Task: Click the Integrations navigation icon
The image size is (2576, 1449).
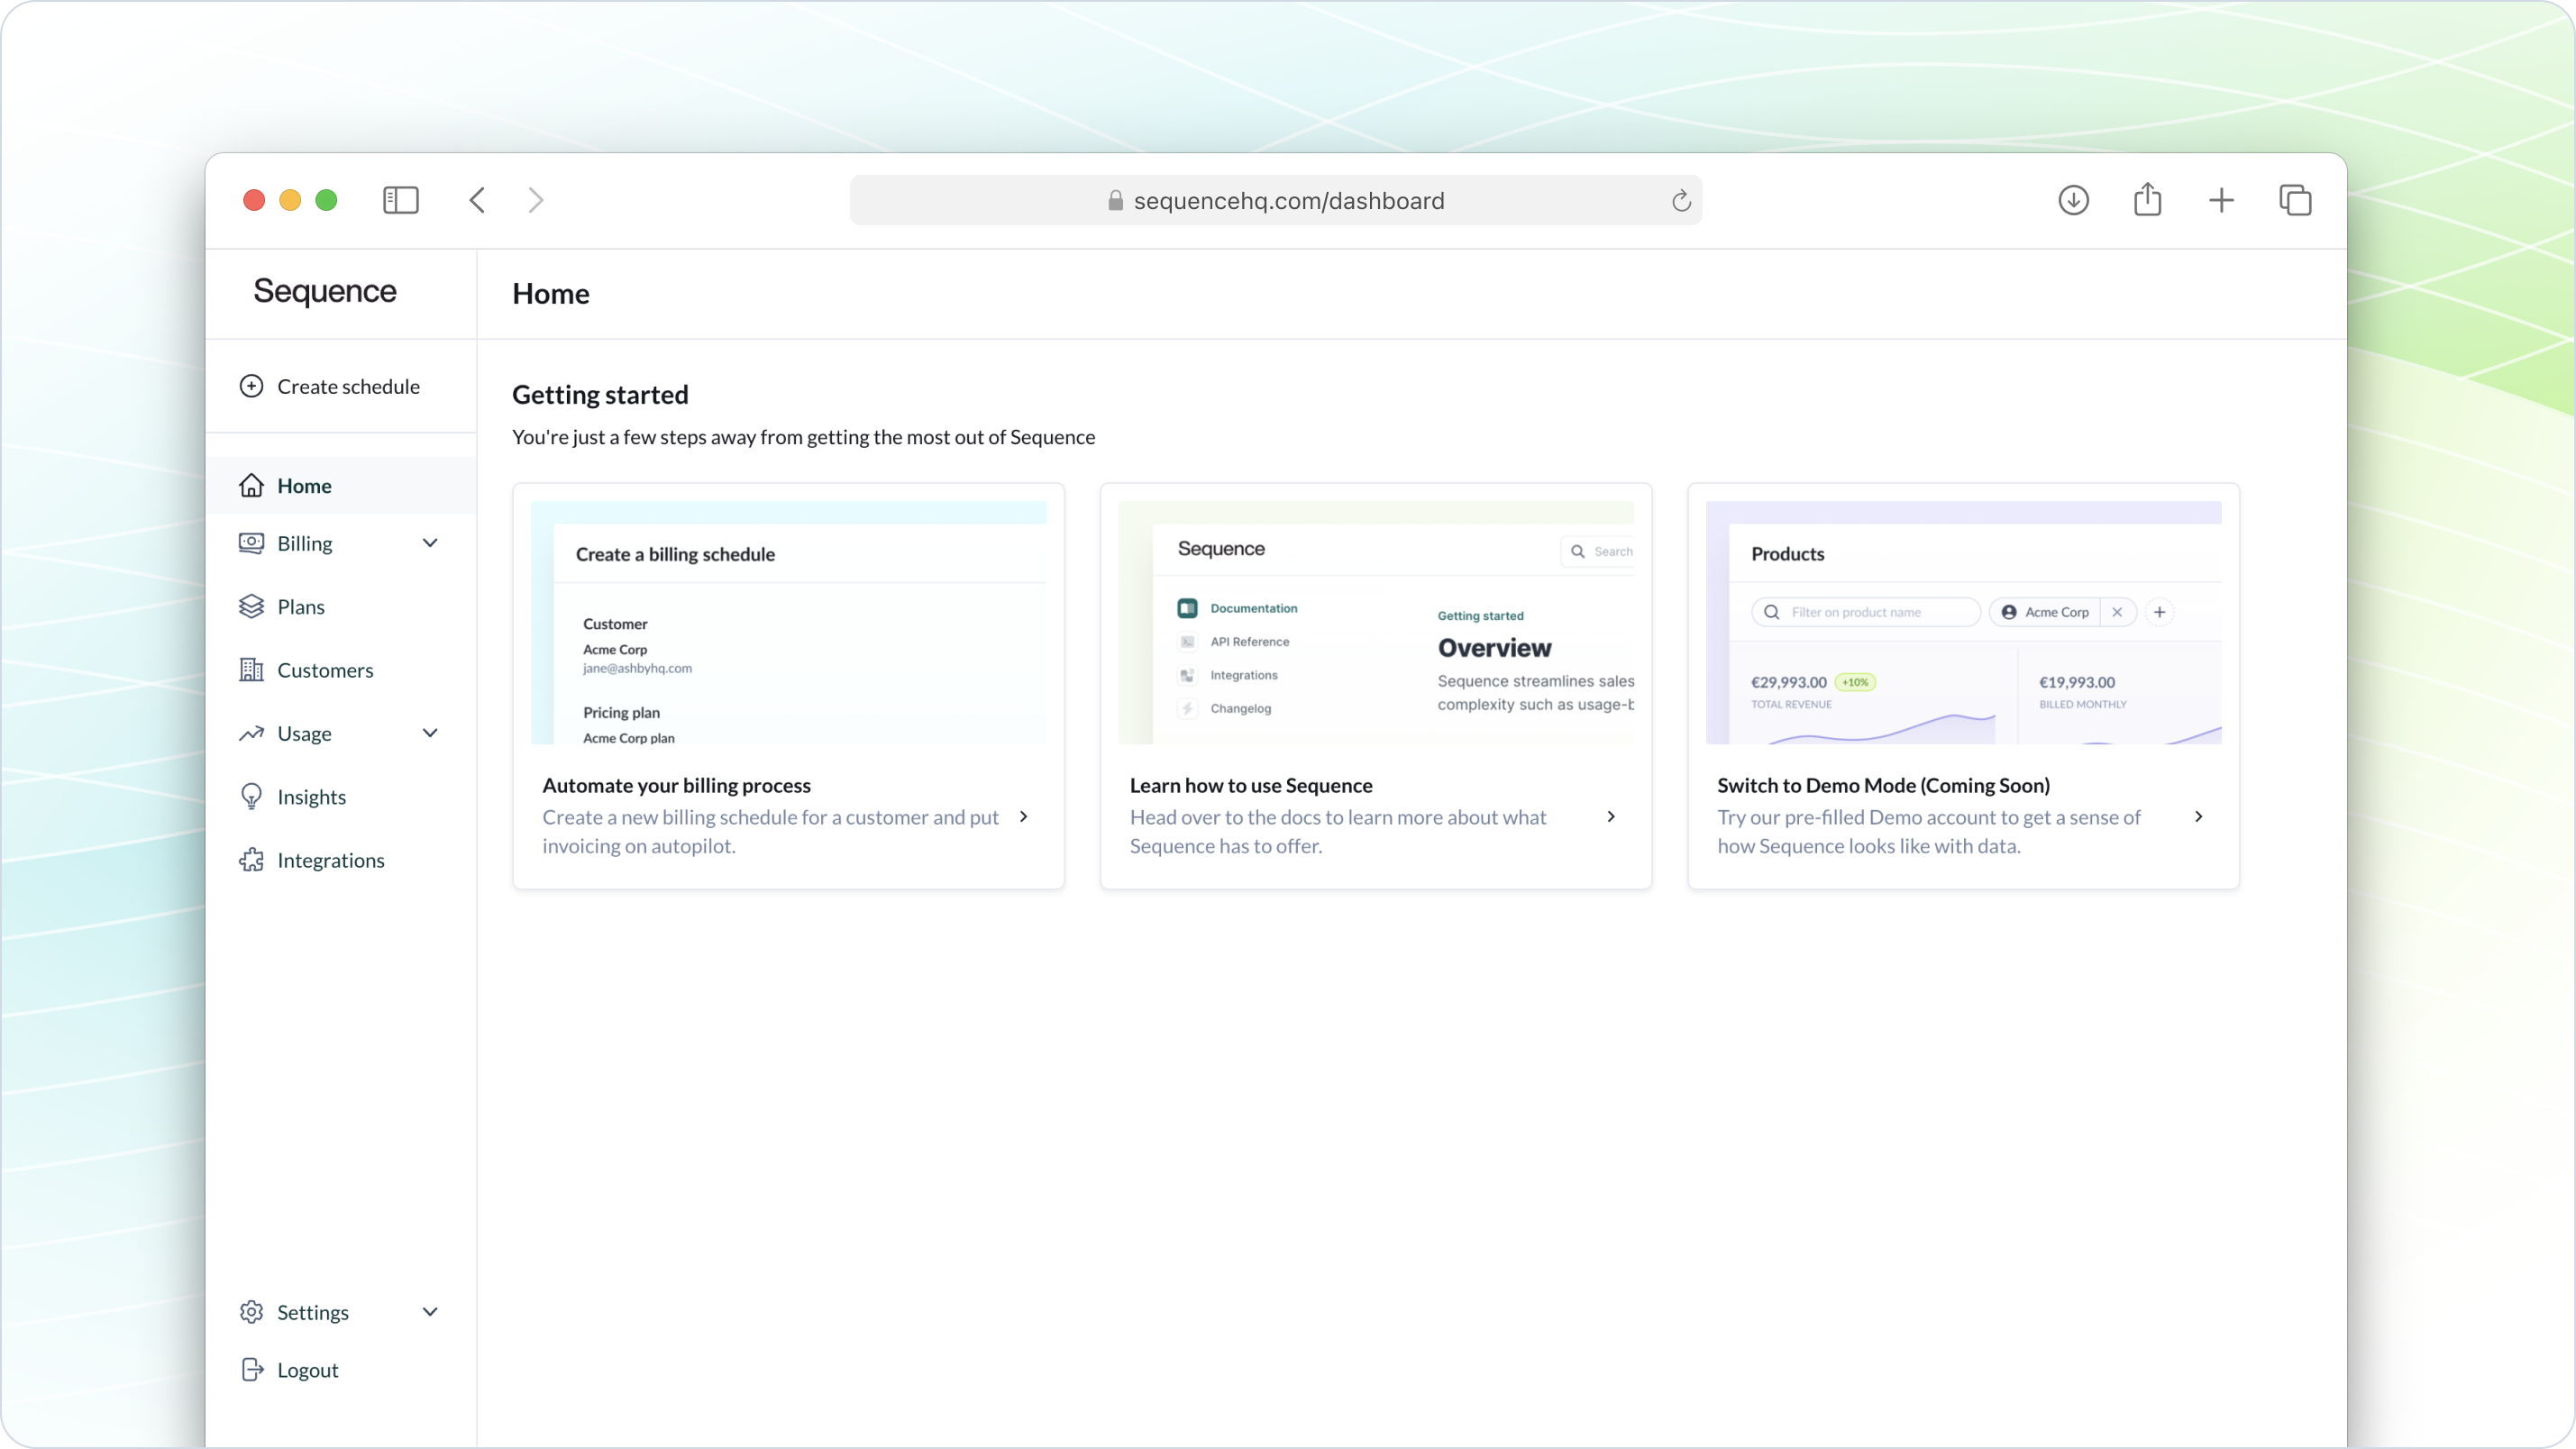Action: pos(251,860)
